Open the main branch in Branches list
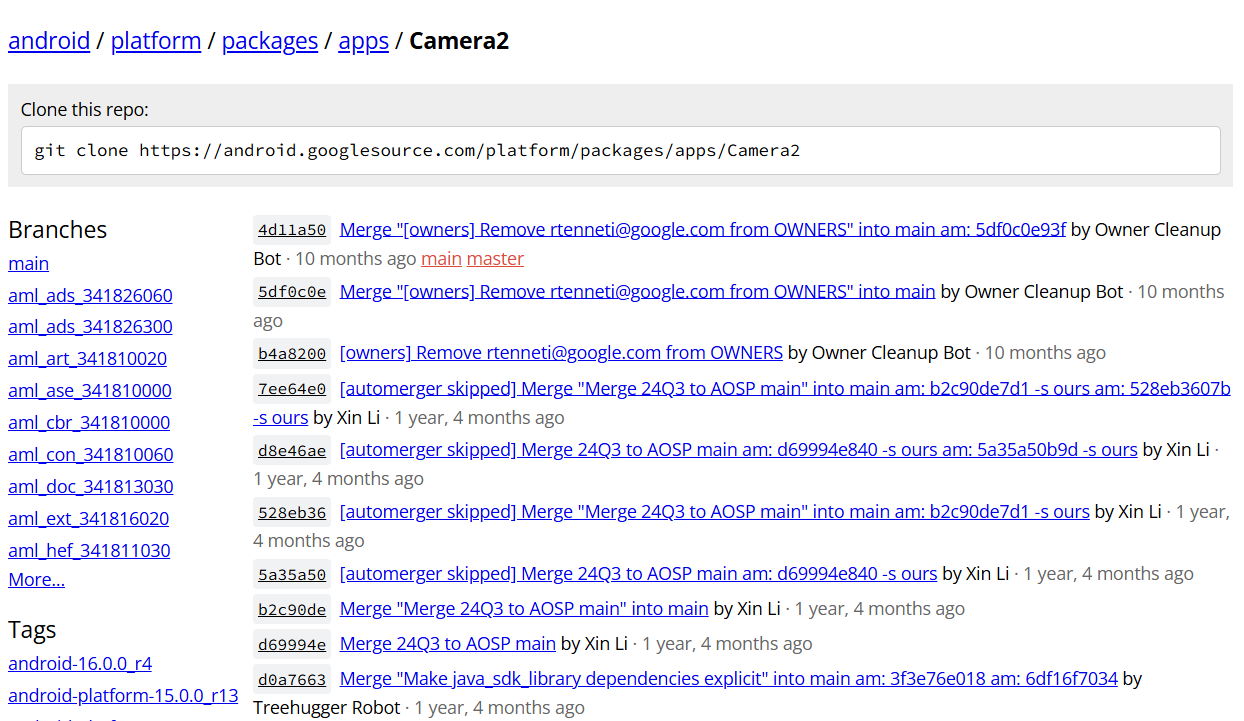1244x721 pixels. (28, 263)
